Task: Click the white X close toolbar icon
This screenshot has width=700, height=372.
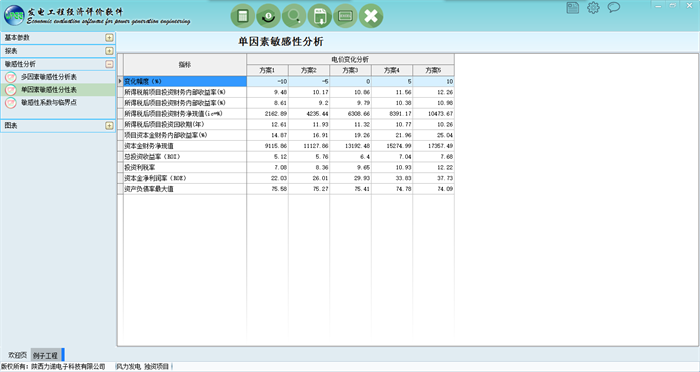Action: point(371,17)
